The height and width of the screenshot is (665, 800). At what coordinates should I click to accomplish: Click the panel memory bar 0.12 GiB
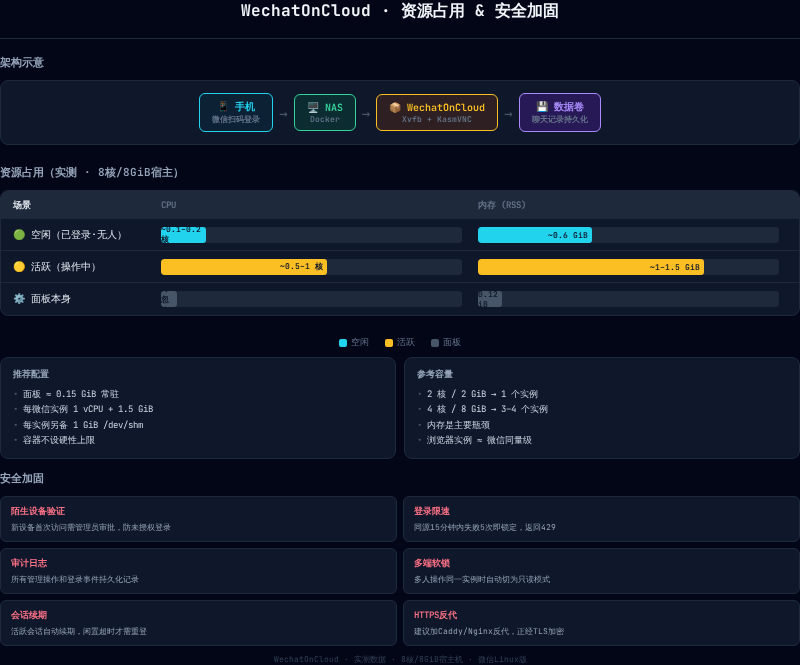490,299
